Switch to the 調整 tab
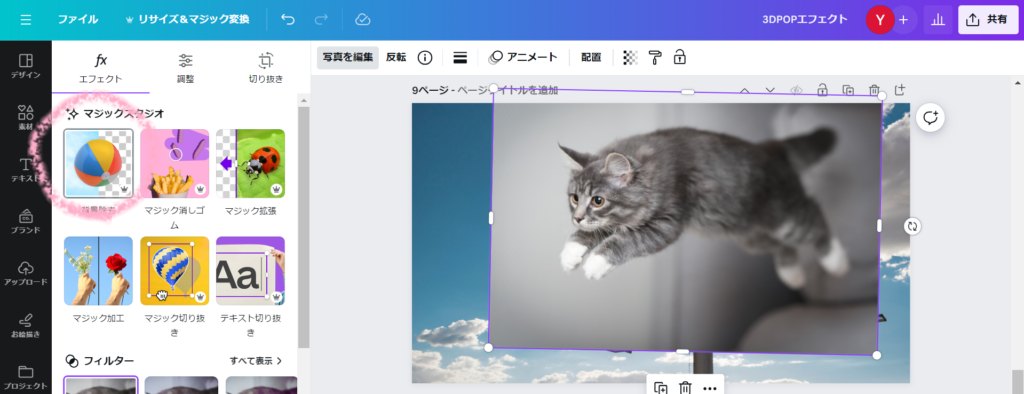Image resolution: width=1024 pixels, height=394 pixels. coord(185,68)
